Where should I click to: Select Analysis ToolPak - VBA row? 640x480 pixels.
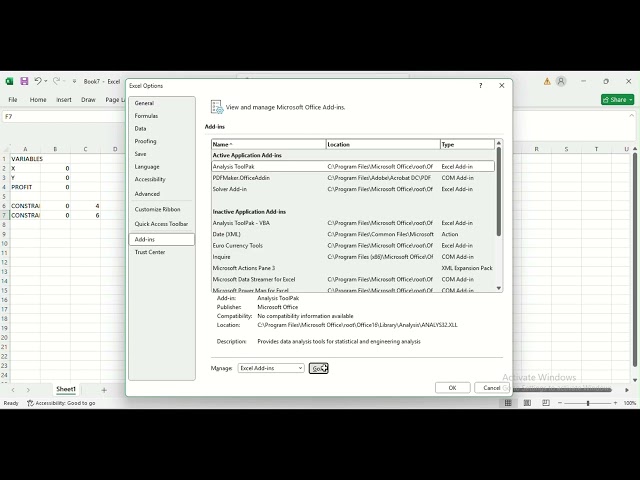pyautogui.click(x=353, y=223)
